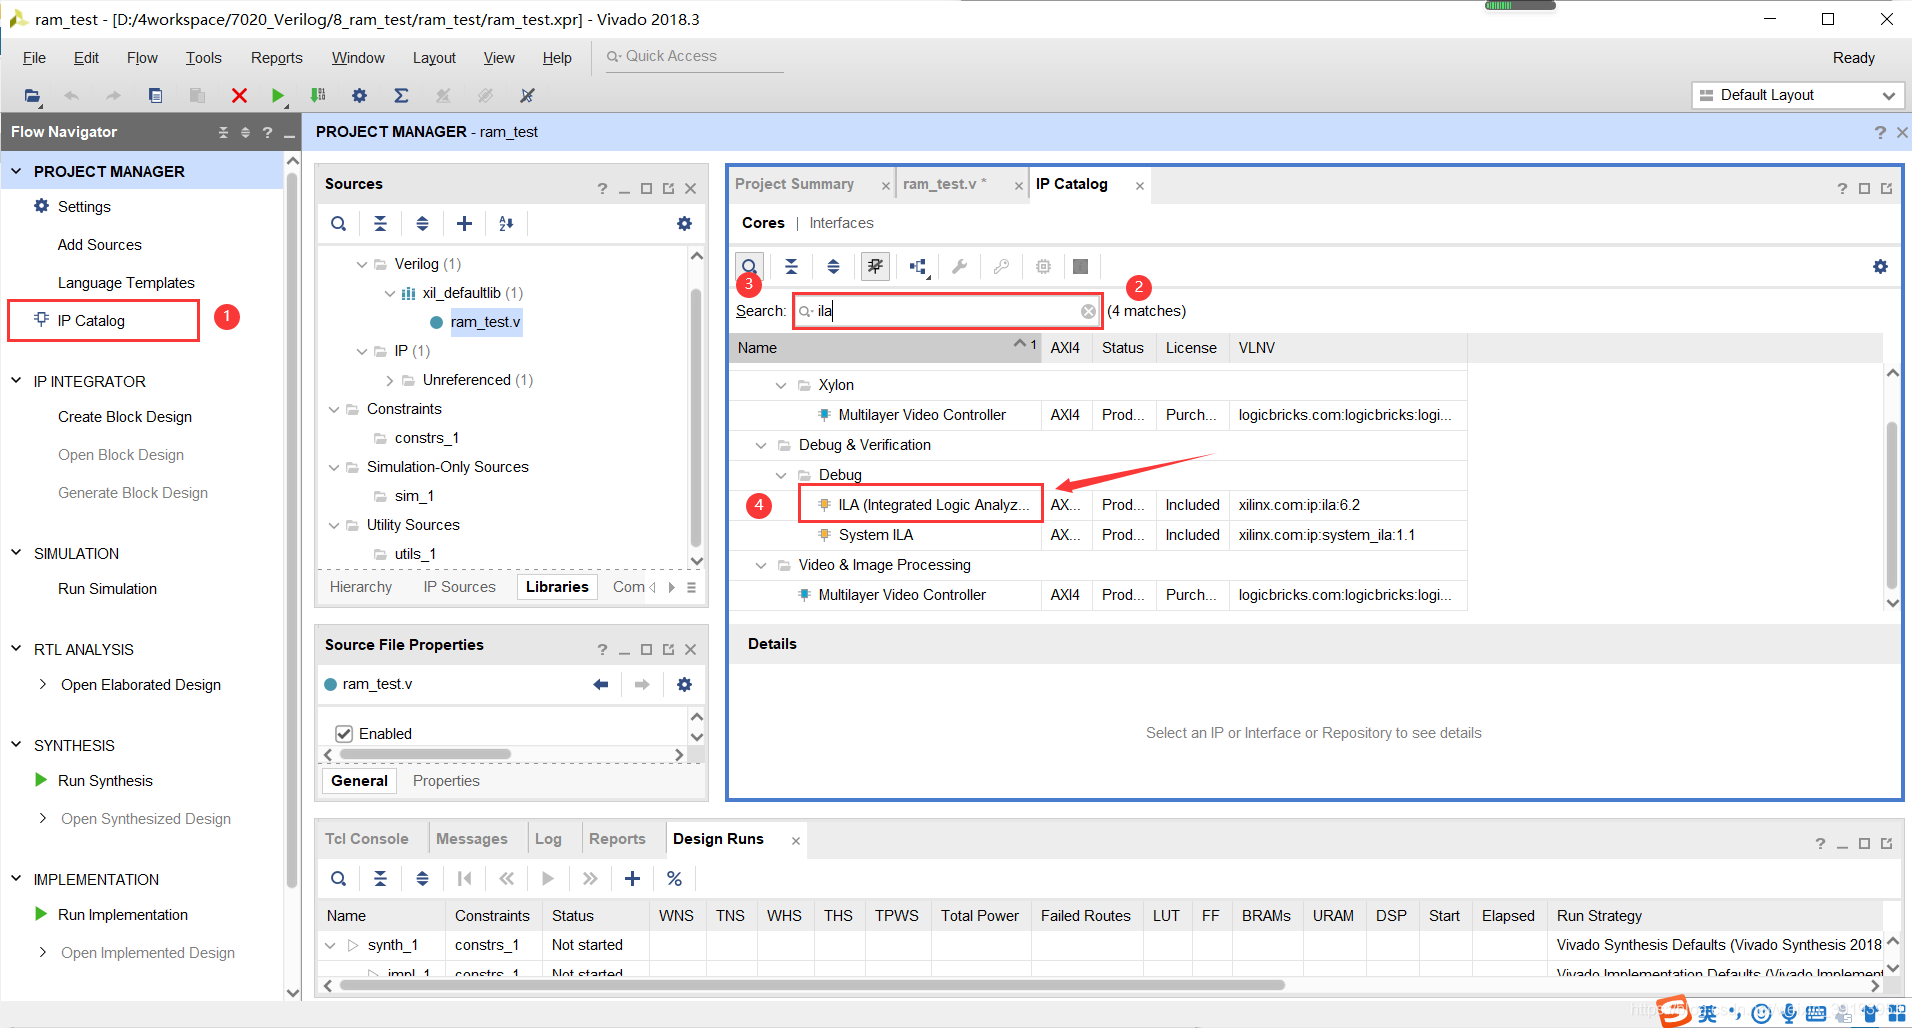Expand the Unreferenced folder
Image resolution: width=1912 pixels, height=1028 pixels.
[x=390, y=381]
